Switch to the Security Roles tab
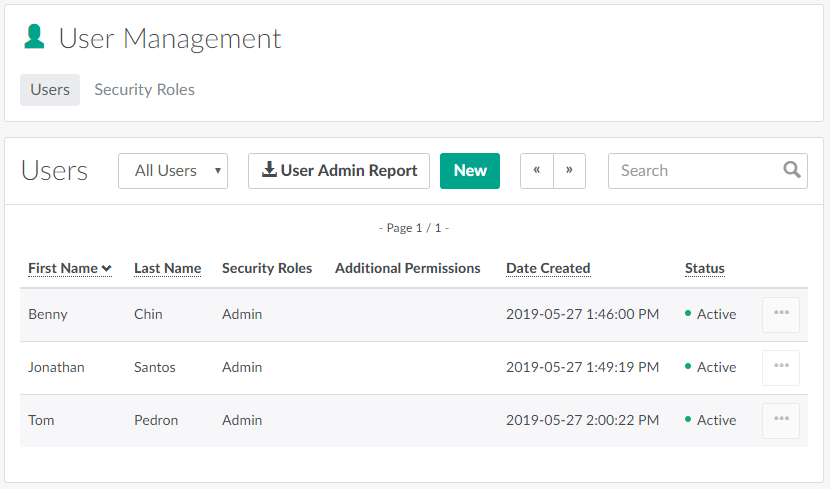830x489 pixels. point(144,89)
